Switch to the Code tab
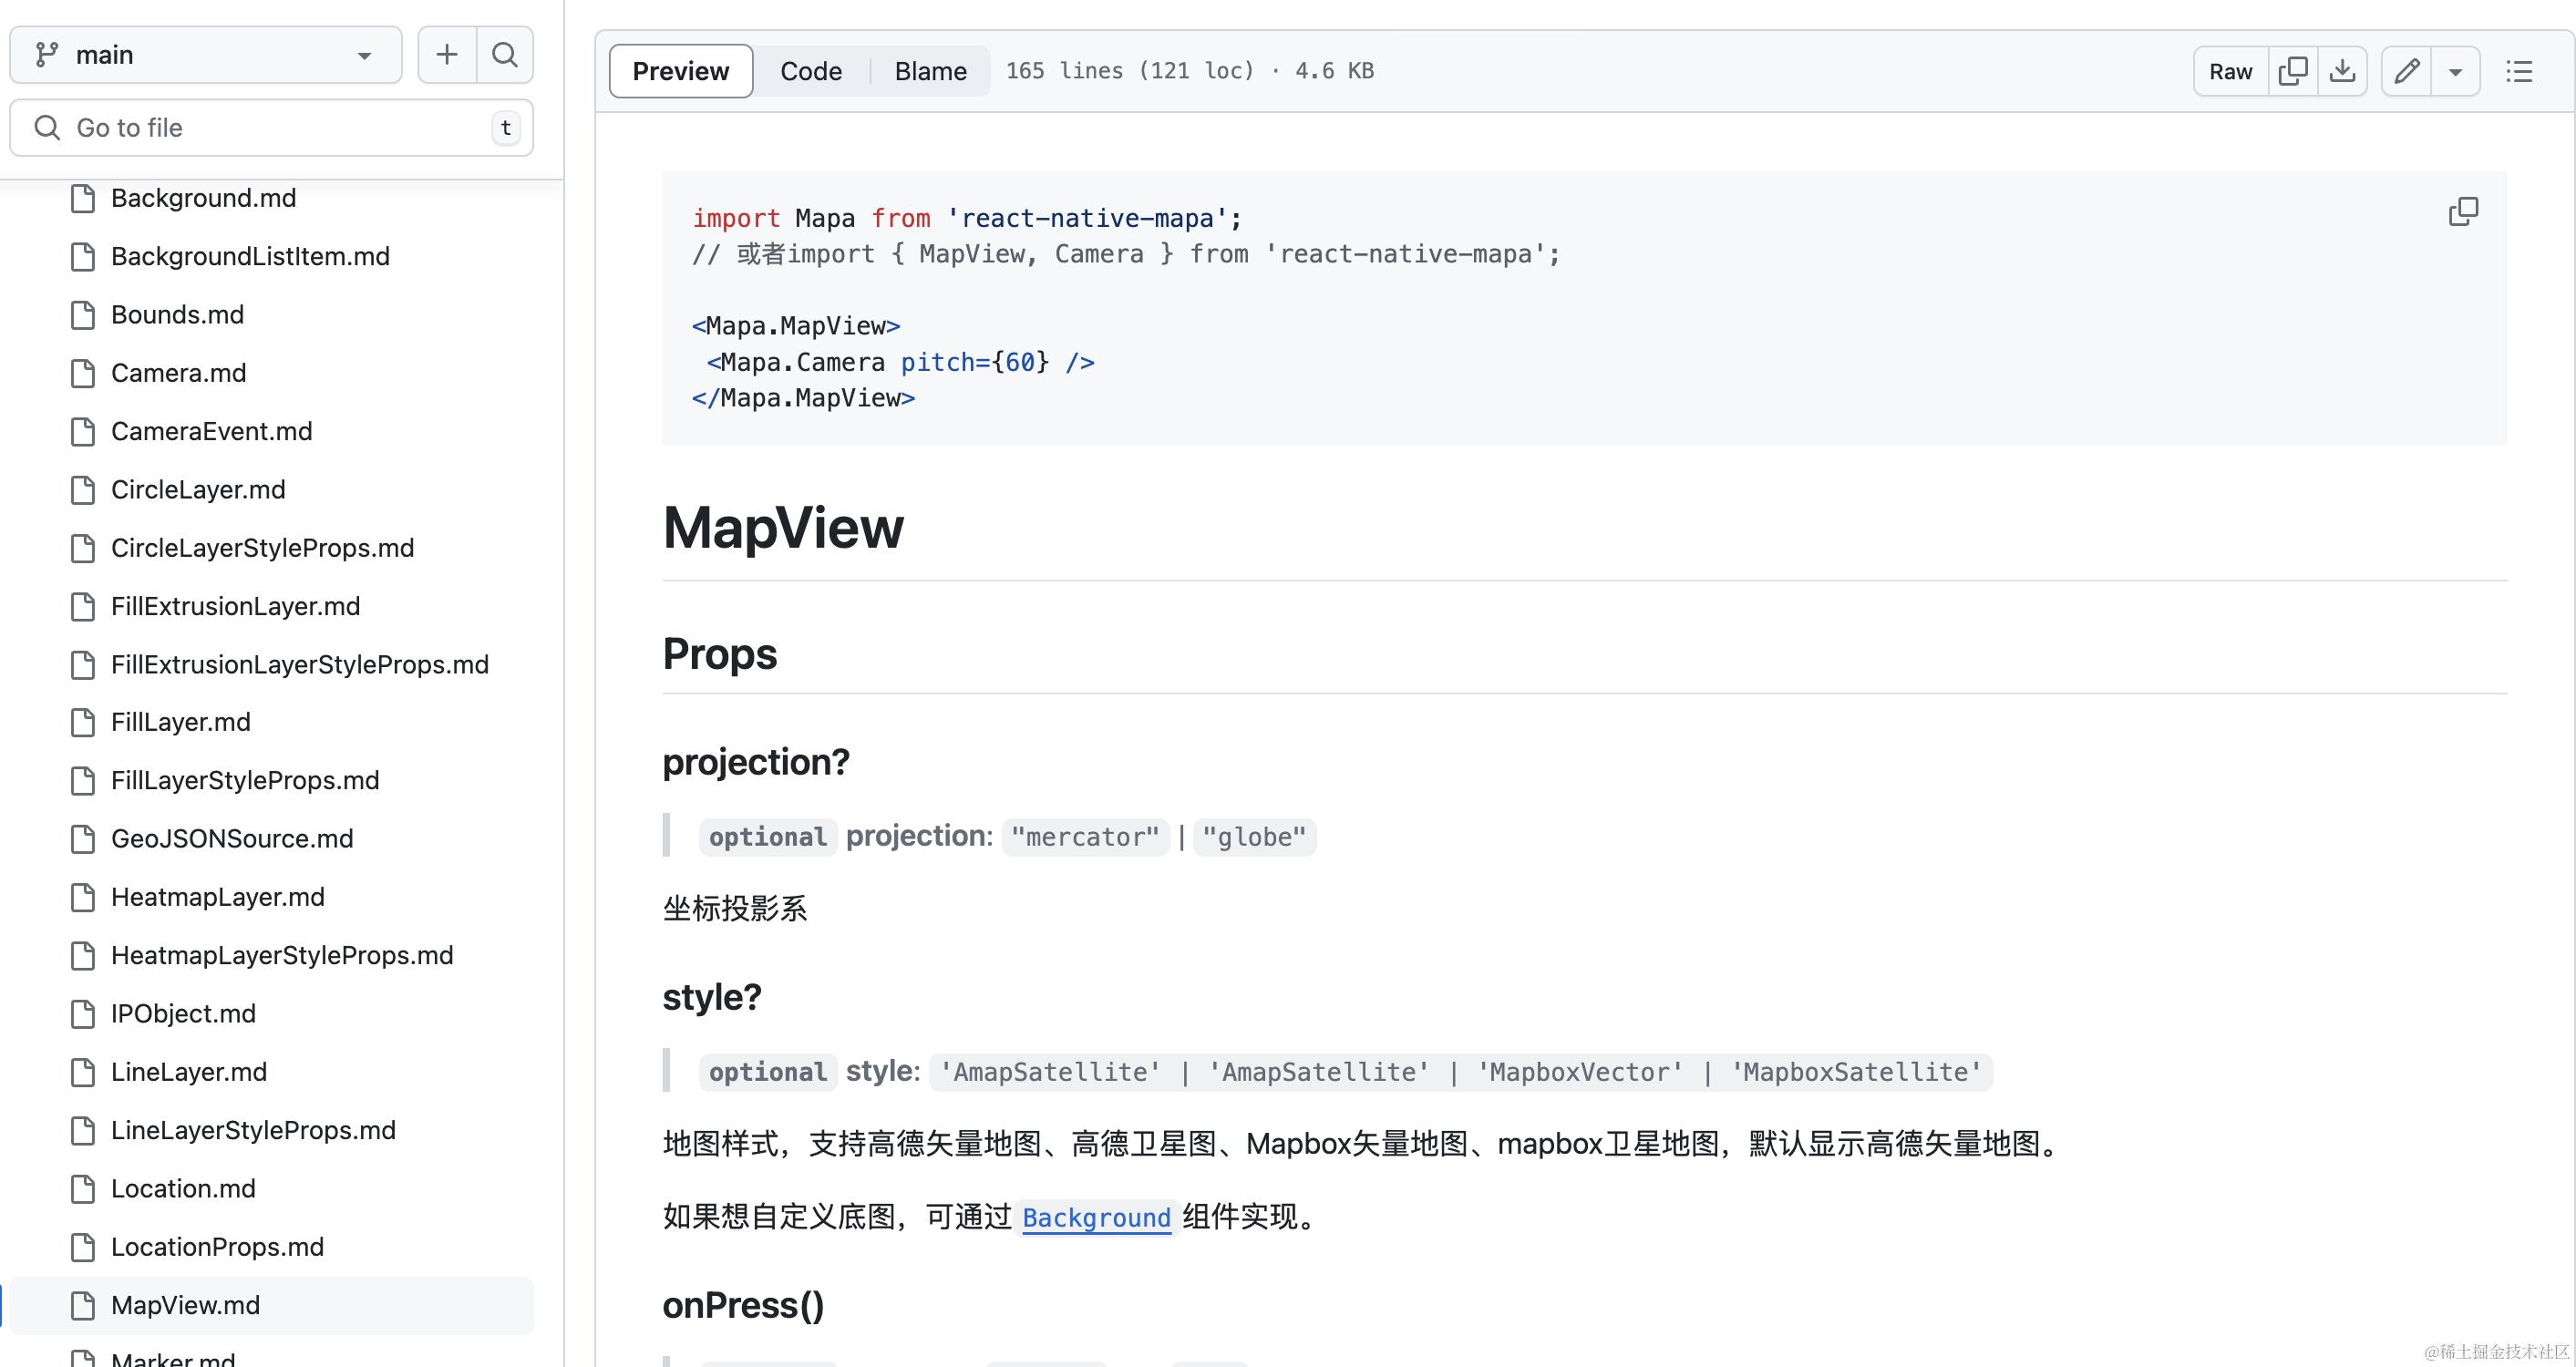This screenshot has width=2576, height=1367. click(x=810, y=71)
